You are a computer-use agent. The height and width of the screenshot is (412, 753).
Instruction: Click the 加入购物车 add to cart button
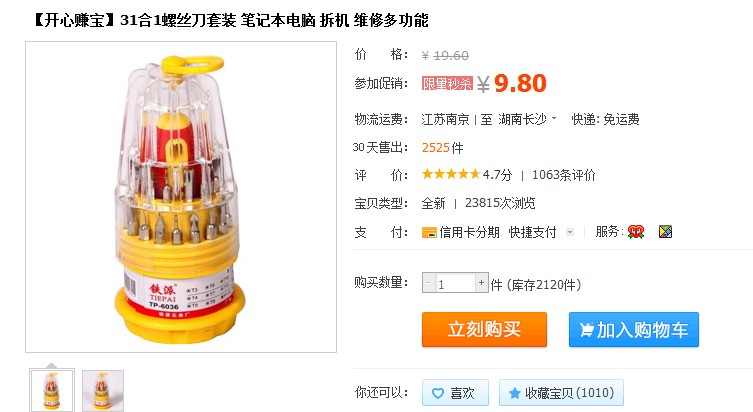coord(633,329)
